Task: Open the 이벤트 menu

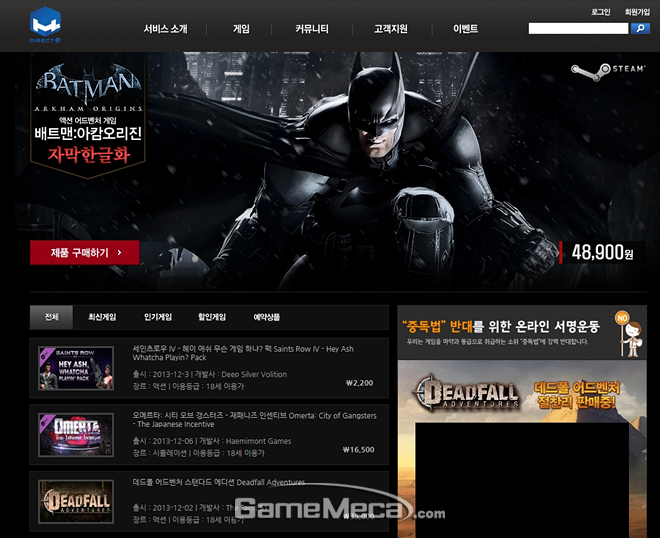Action: coord(466,29)
